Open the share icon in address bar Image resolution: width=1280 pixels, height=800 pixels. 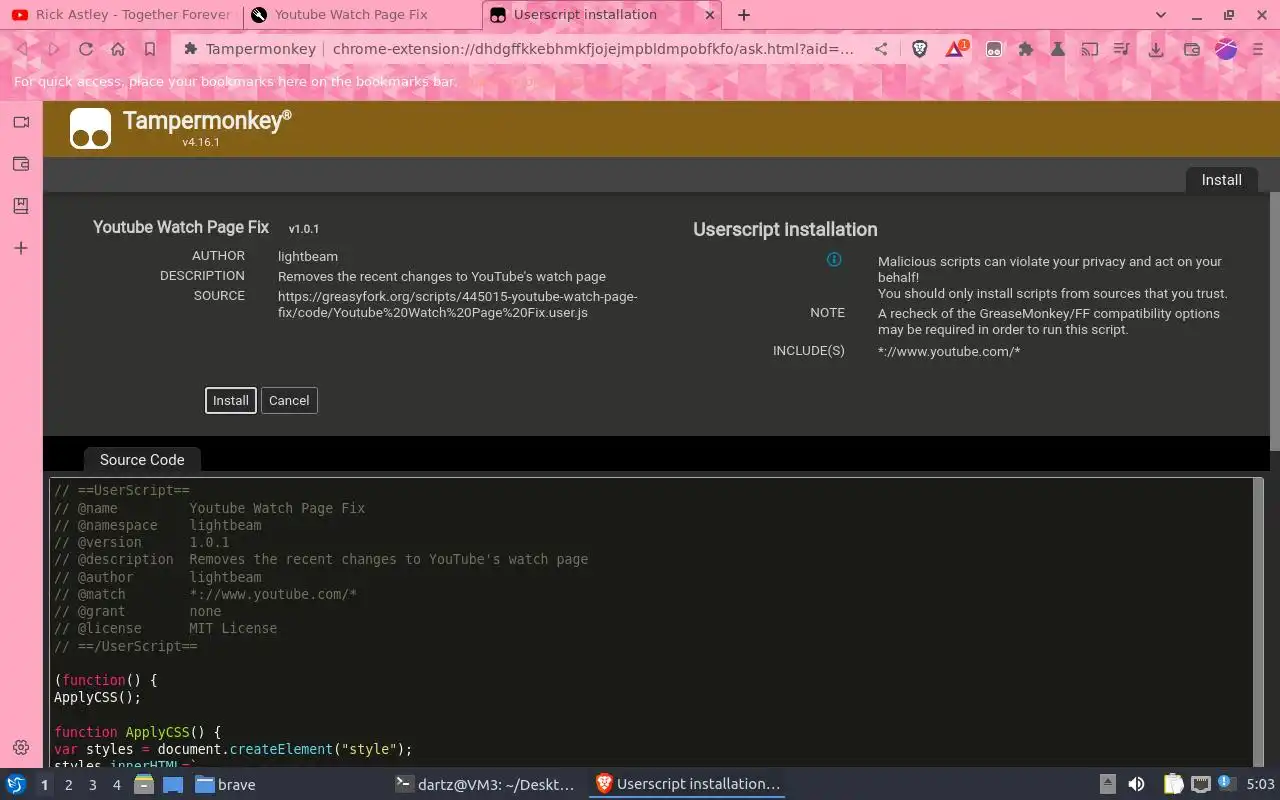(x=881, y=49)
